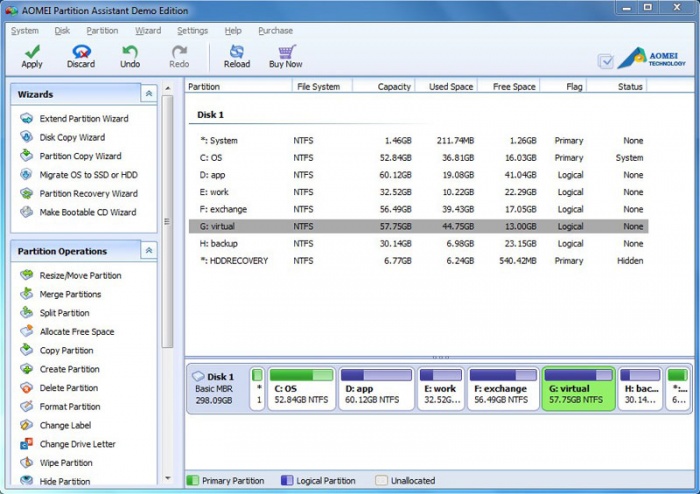
Task: Sort by the Free Space column header
Action: coord(514,87)
